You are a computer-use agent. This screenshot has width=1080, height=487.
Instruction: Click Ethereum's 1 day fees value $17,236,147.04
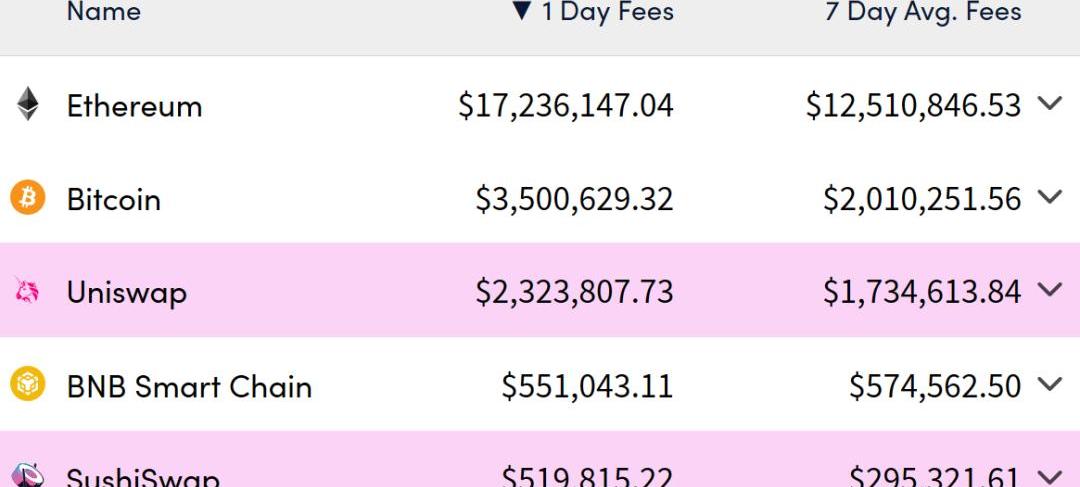565,105
